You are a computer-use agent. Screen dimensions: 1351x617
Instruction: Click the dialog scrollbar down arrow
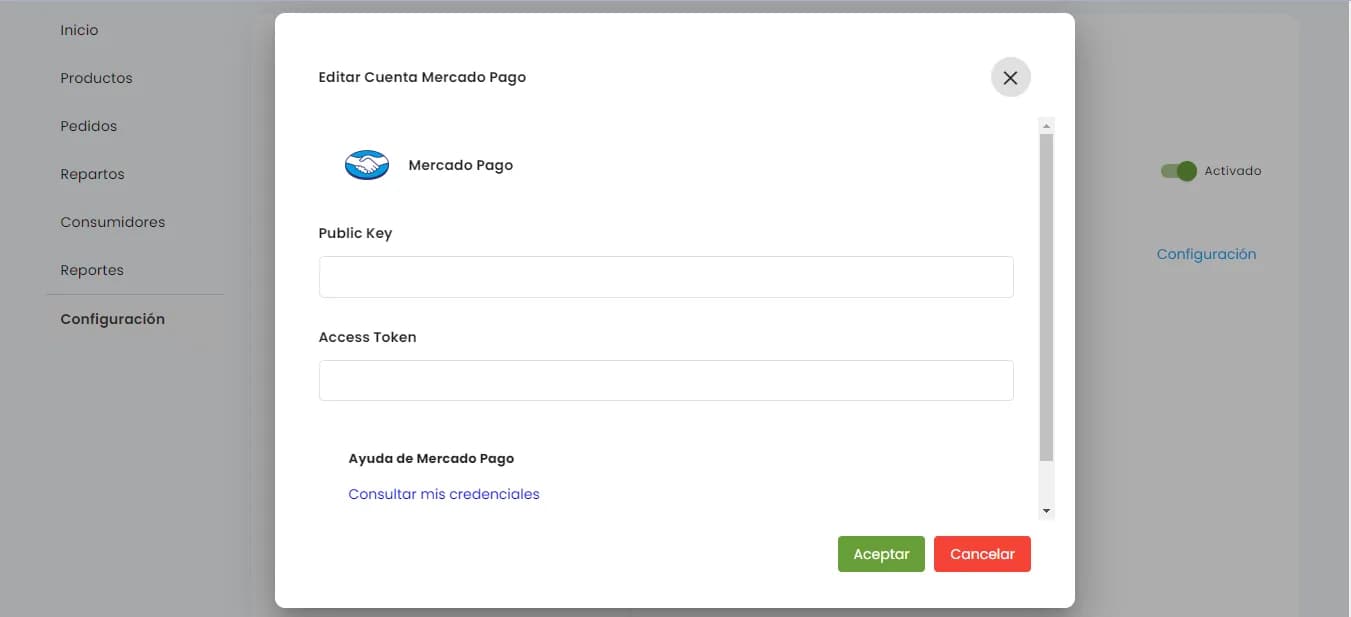point(1047,511)
